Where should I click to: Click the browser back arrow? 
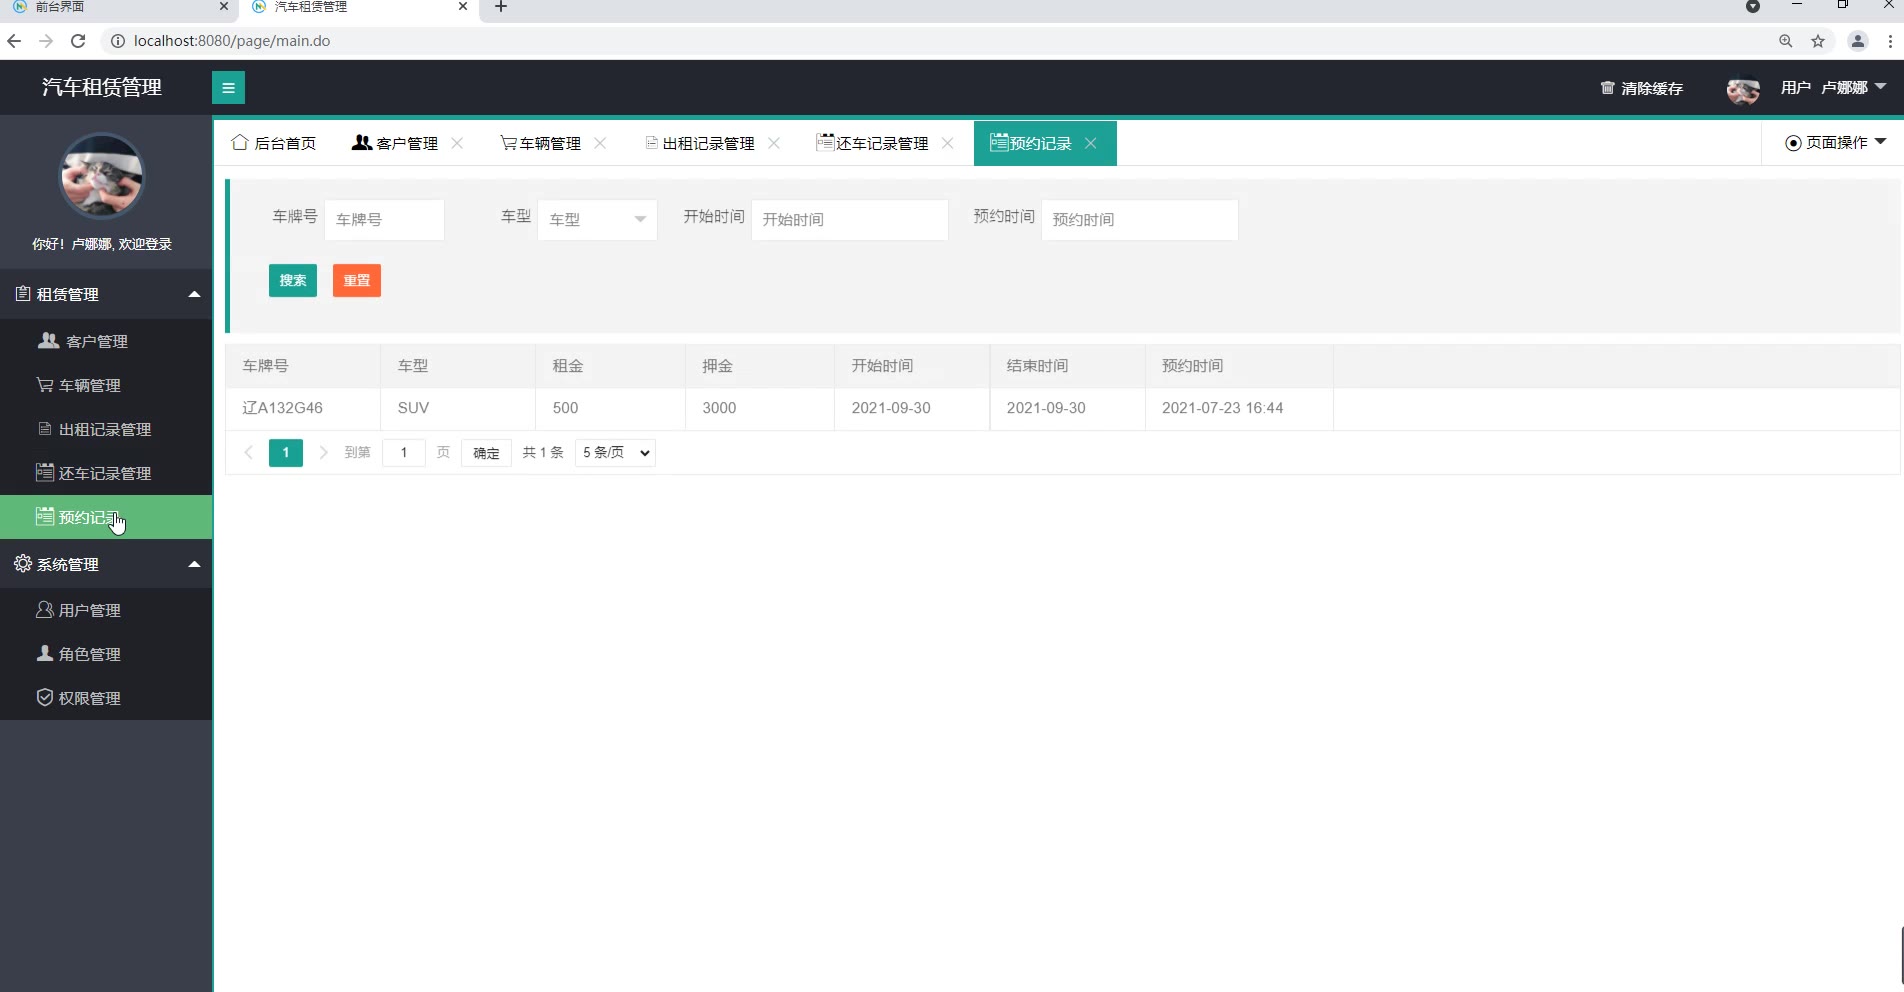(x=14, y=41)
